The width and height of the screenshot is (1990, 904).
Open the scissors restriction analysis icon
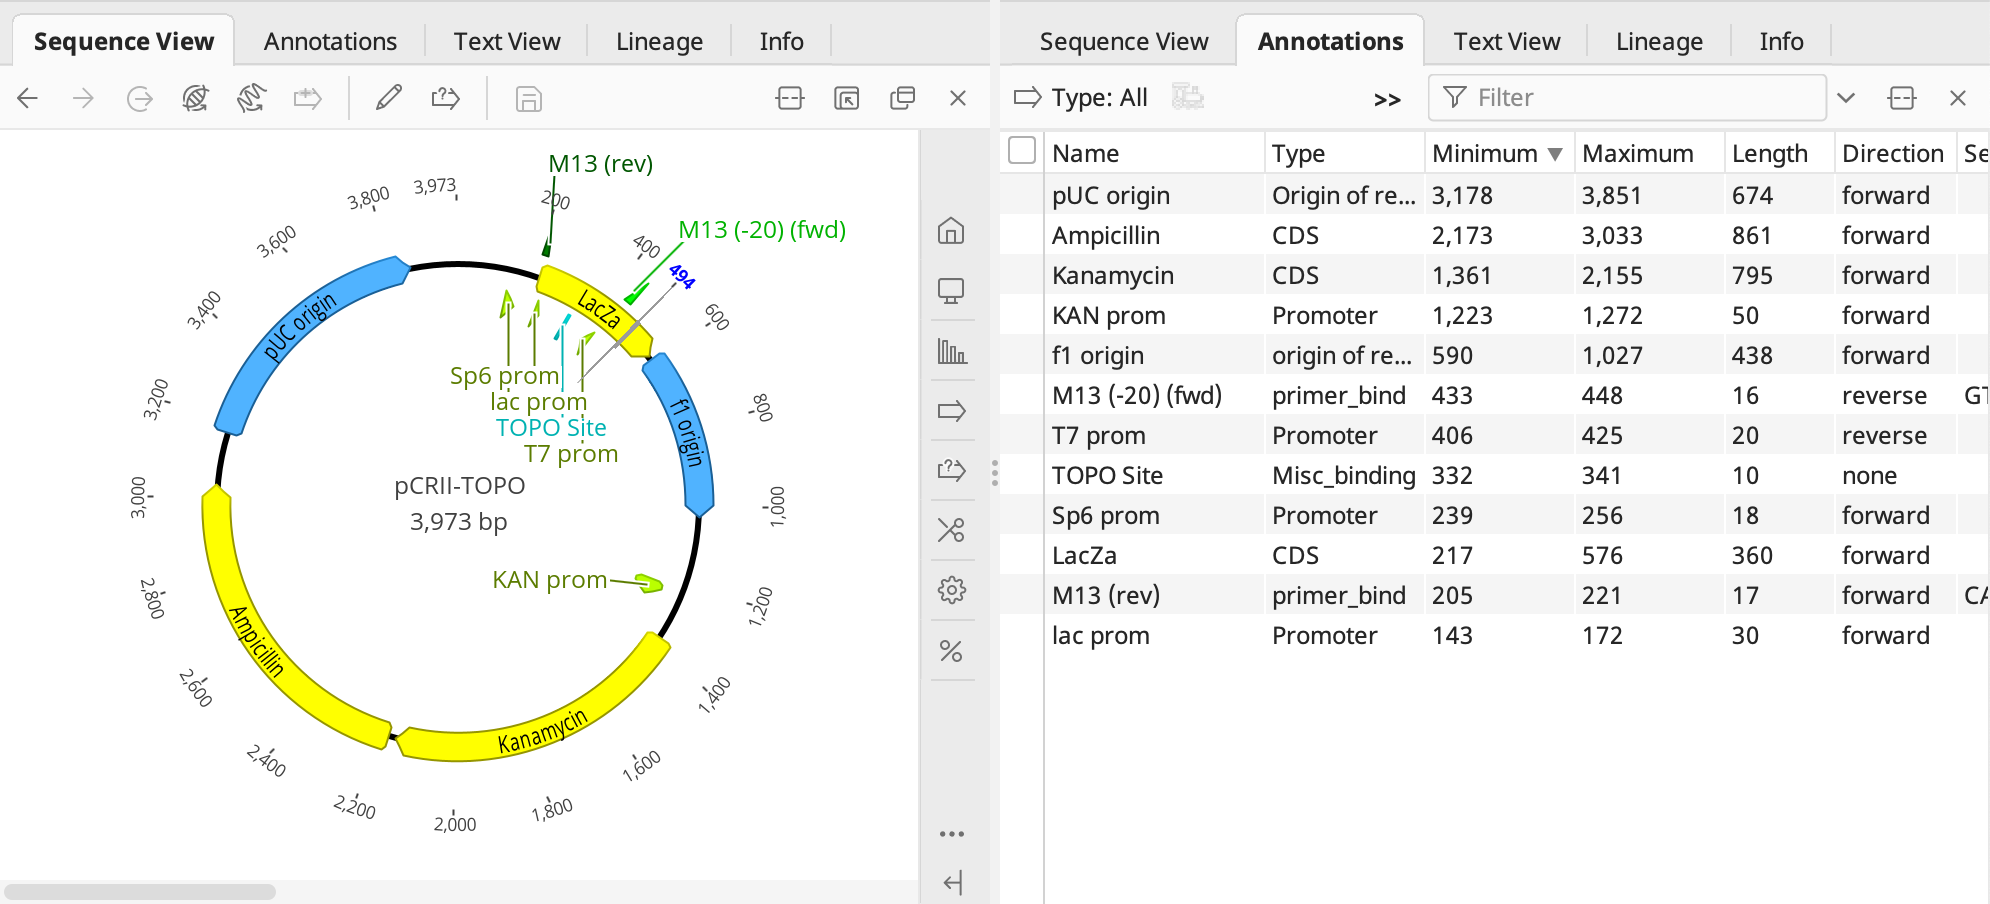(x=951, y=530)
